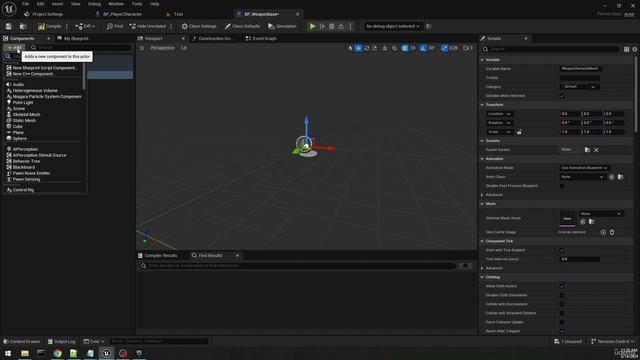Screen dimensions: 640x360
Task: Click the green Play button
Action: (312, 26)
